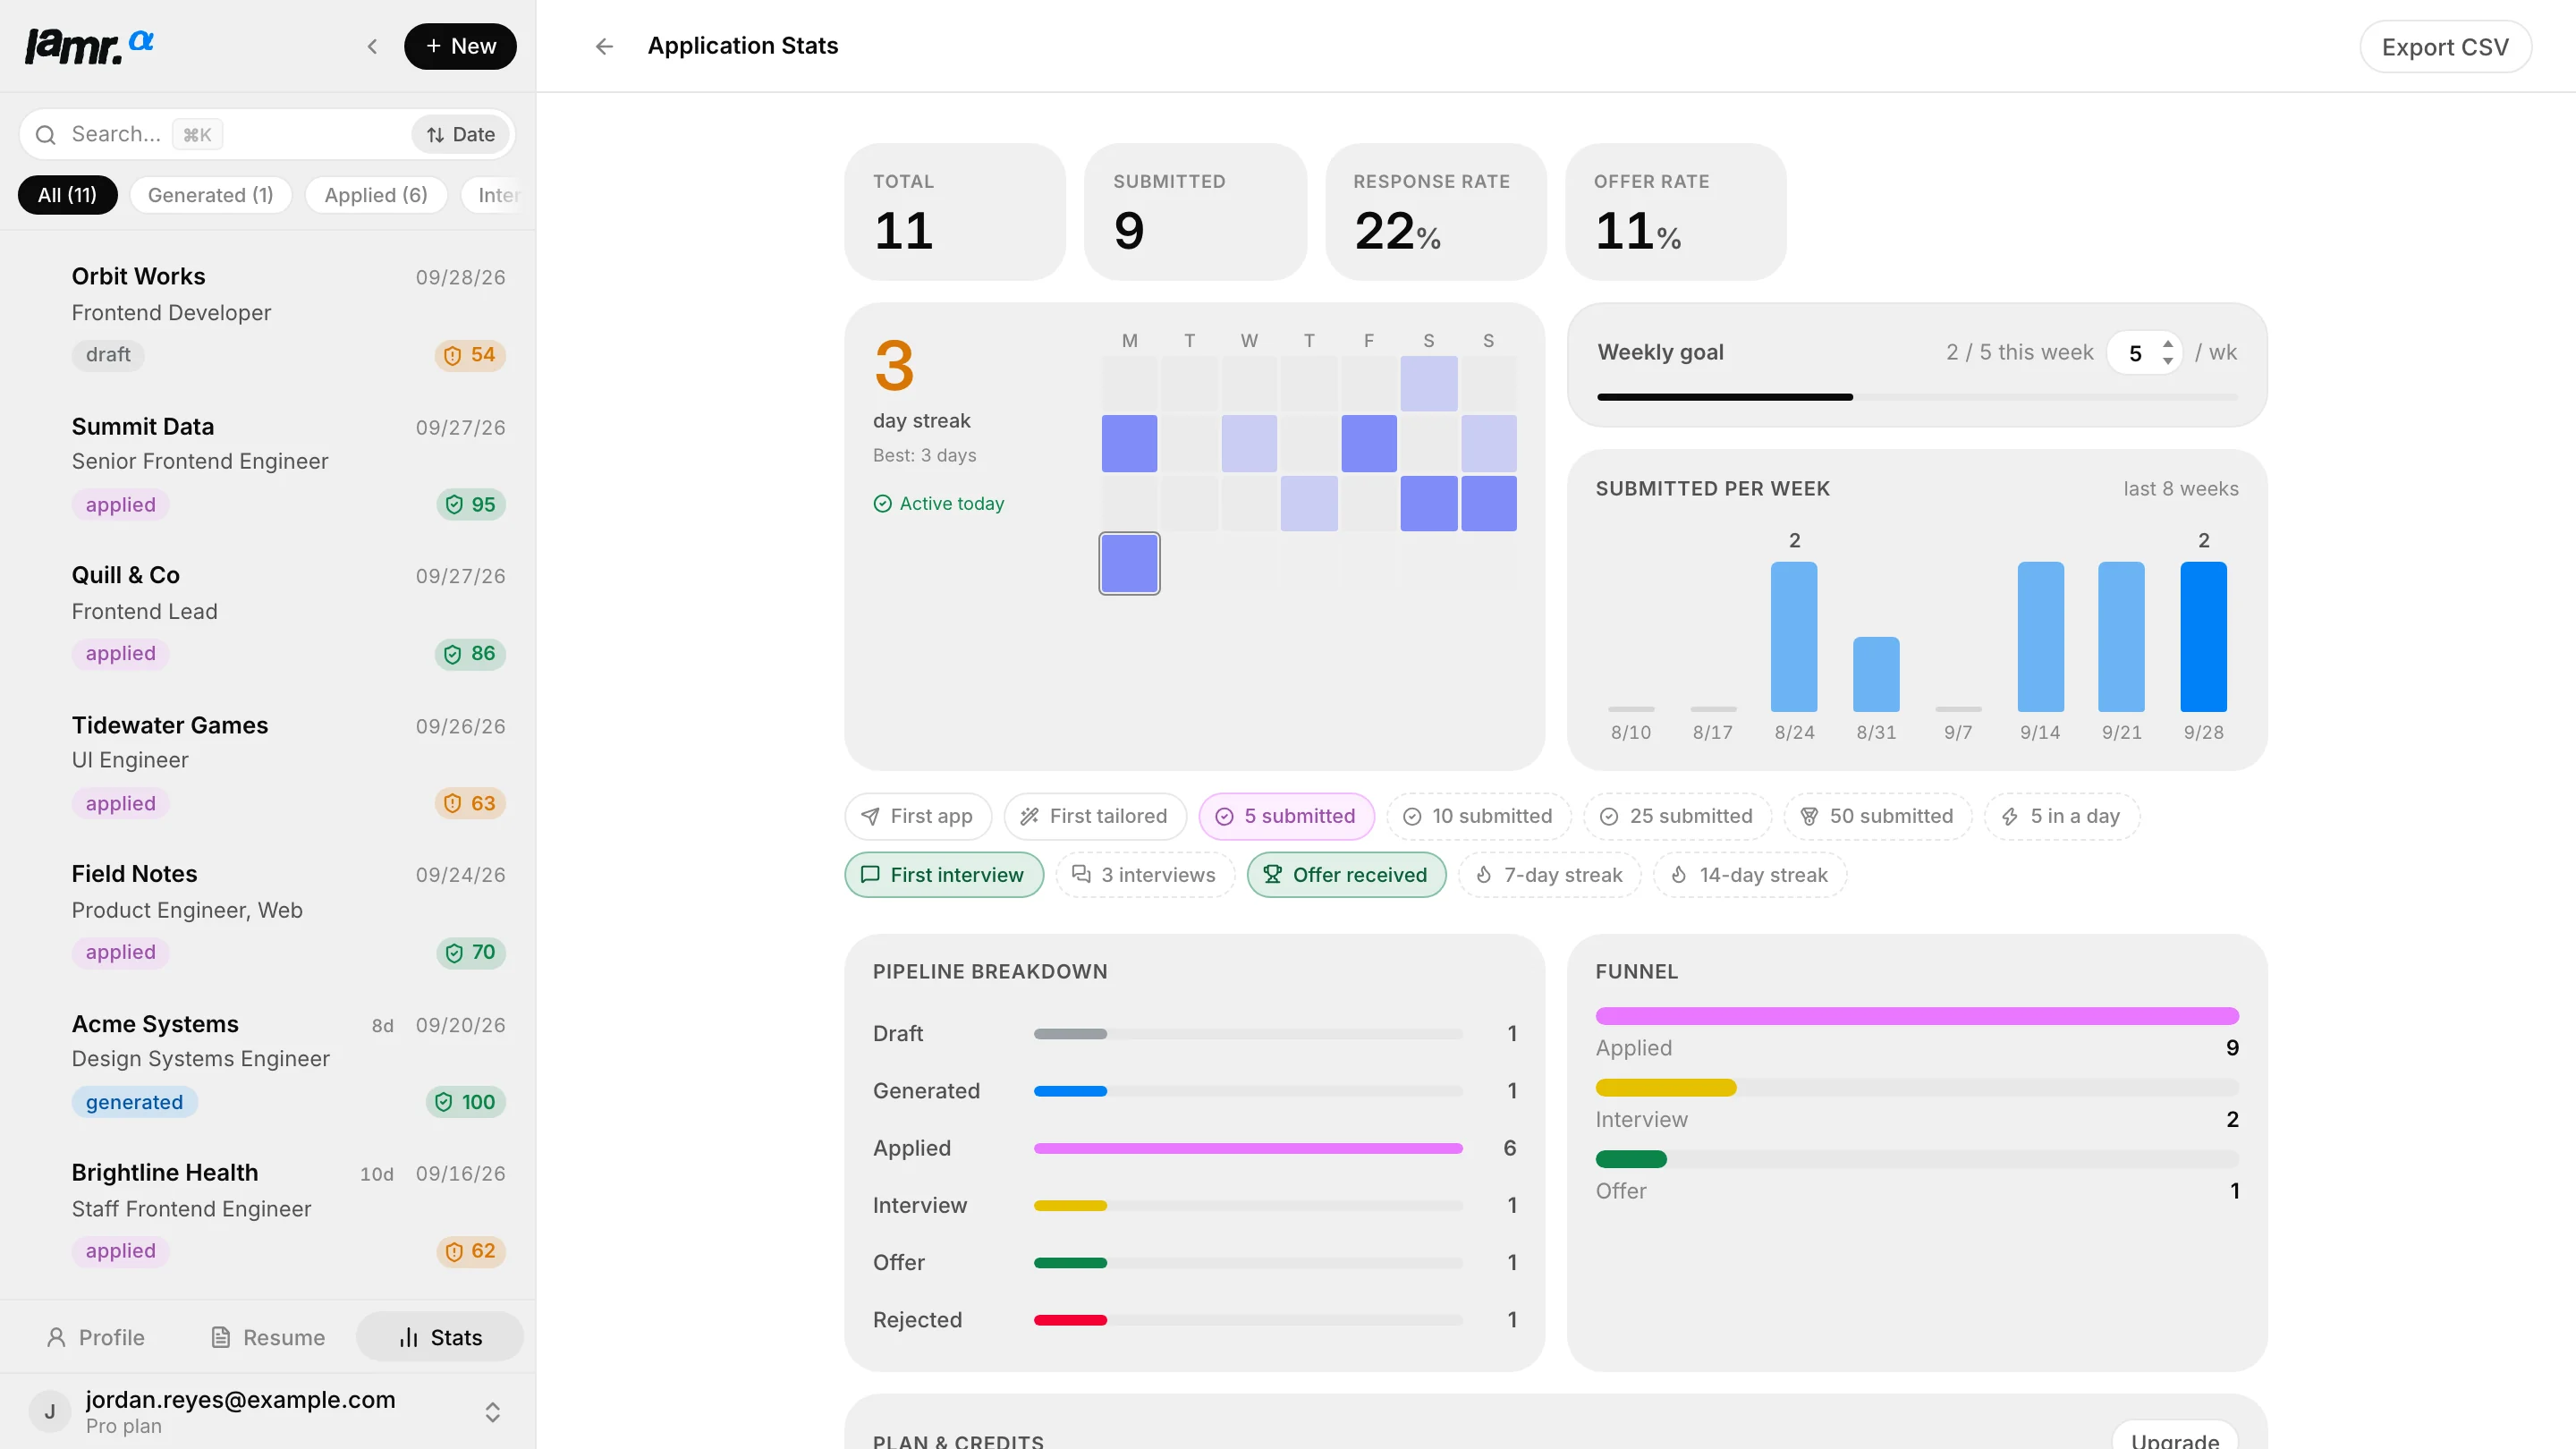The height and width of the screenshot is (1449, 2576).
Task: Click the First interview chat badge
Action: coord(944,875)
